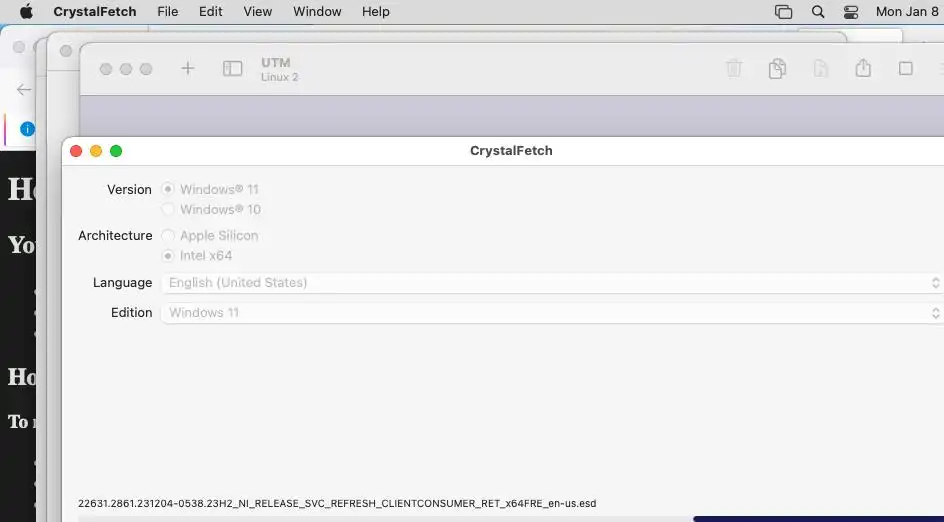The width and height of the screenshot is (944, 522).
Task: Open the Edition dropdown
Action: pos(552,313)
